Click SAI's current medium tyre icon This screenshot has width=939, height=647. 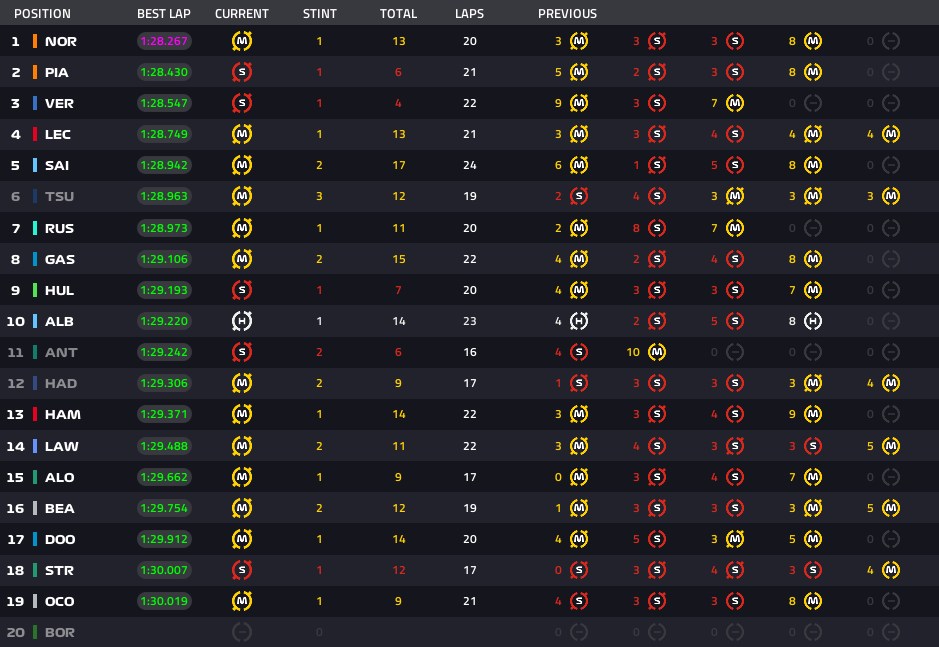[242, 165]
